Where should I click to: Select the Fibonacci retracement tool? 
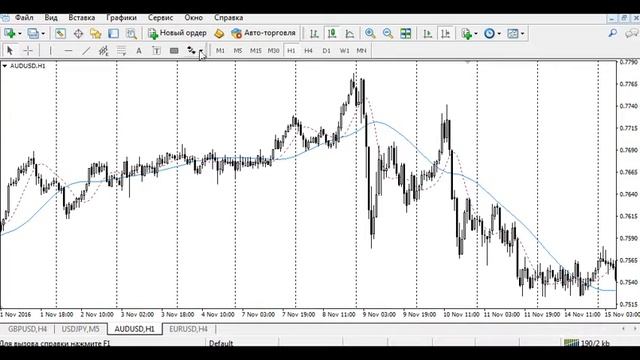tap(121, 51)
